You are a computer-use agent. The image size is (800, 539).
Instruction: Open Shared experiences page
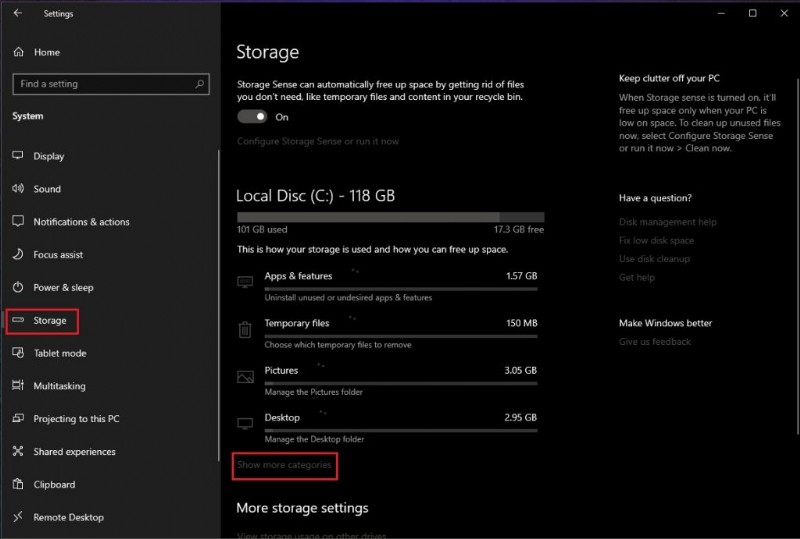tap(74, 451)
